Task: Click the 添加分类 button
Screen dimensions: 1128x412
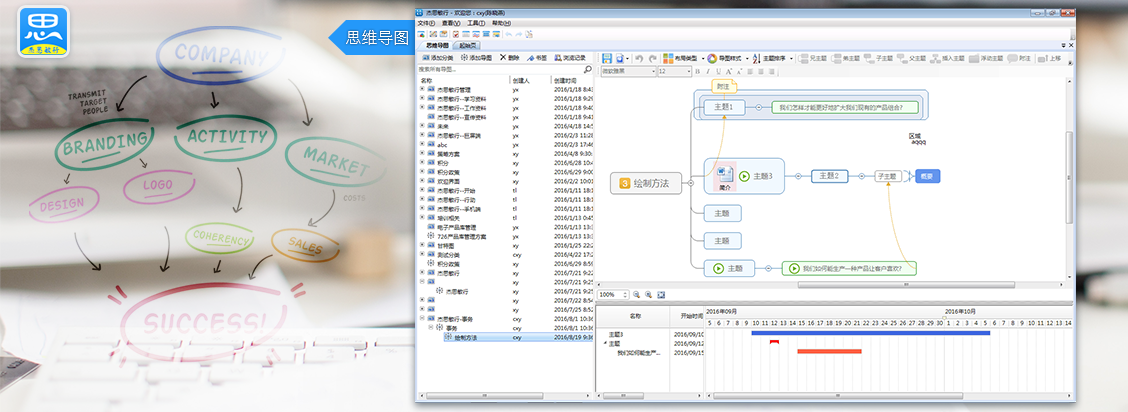Action: pyautogui.click(x=437, y=58)
